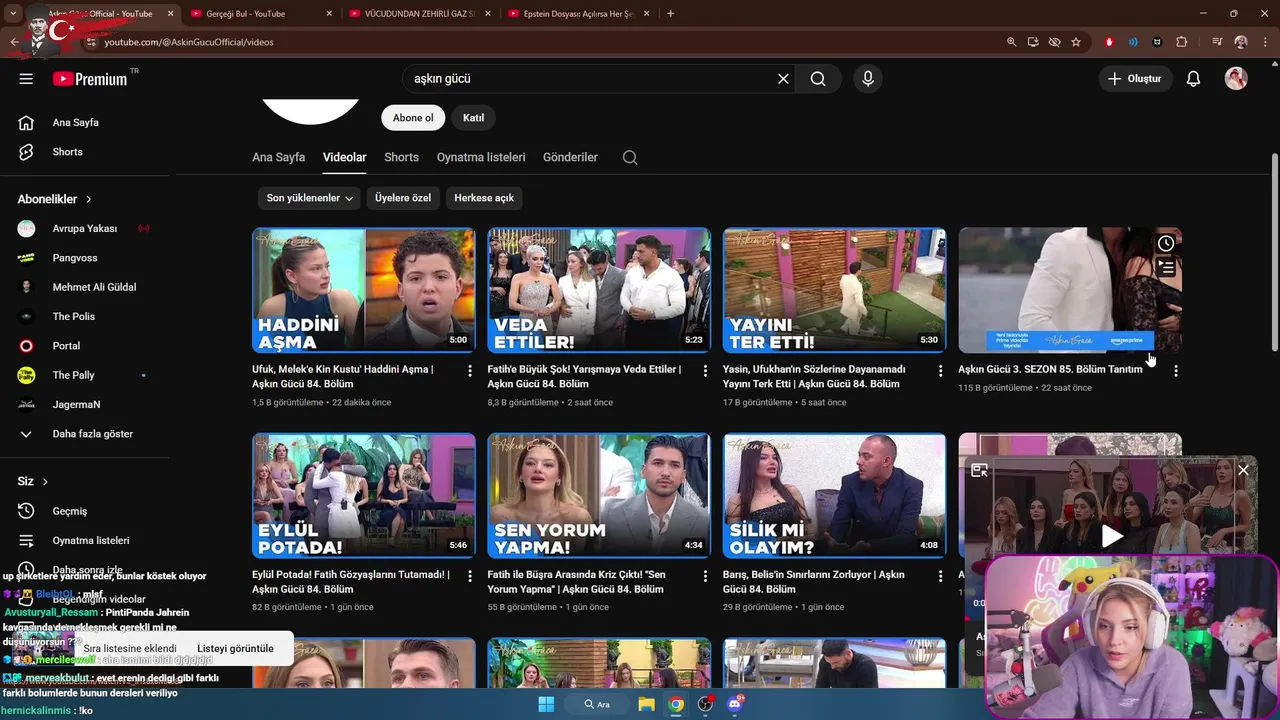Click the taskbar Ara search box
This screenshot has height=720, width=1280.
point(596,704)
